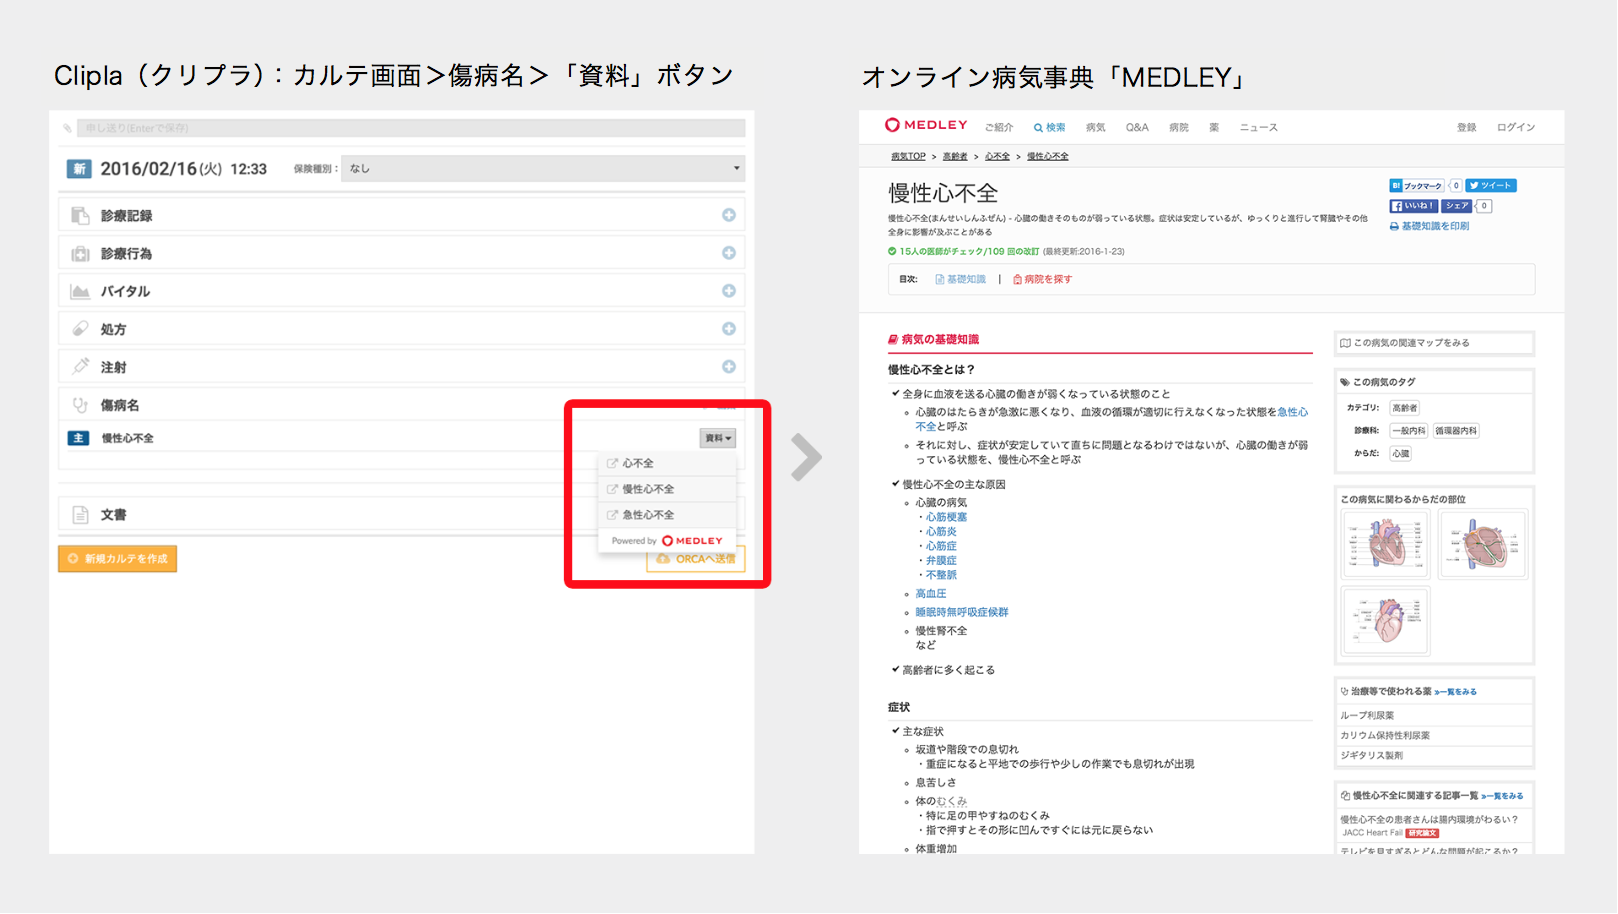
Task: Click the plus icon beside バイタル
Action: (728, 291)
